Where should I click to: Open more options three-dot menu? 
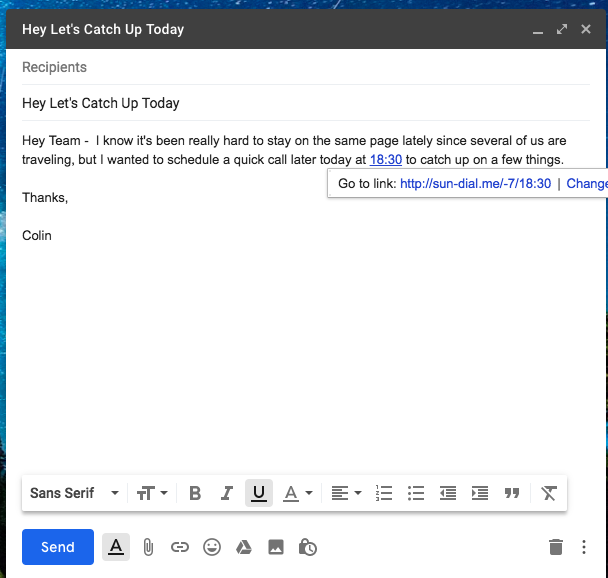point(584,547)
